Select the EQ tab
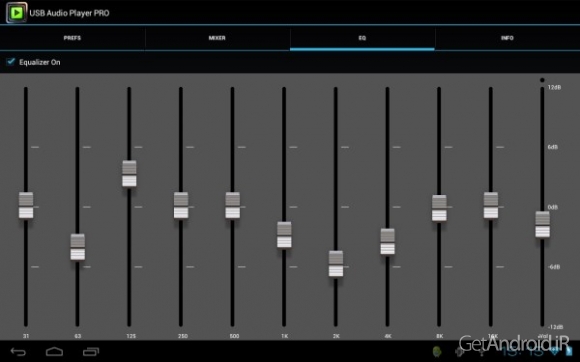Viewport: 580px width, 362px height. pyautogui.click(x=362, y=38)
